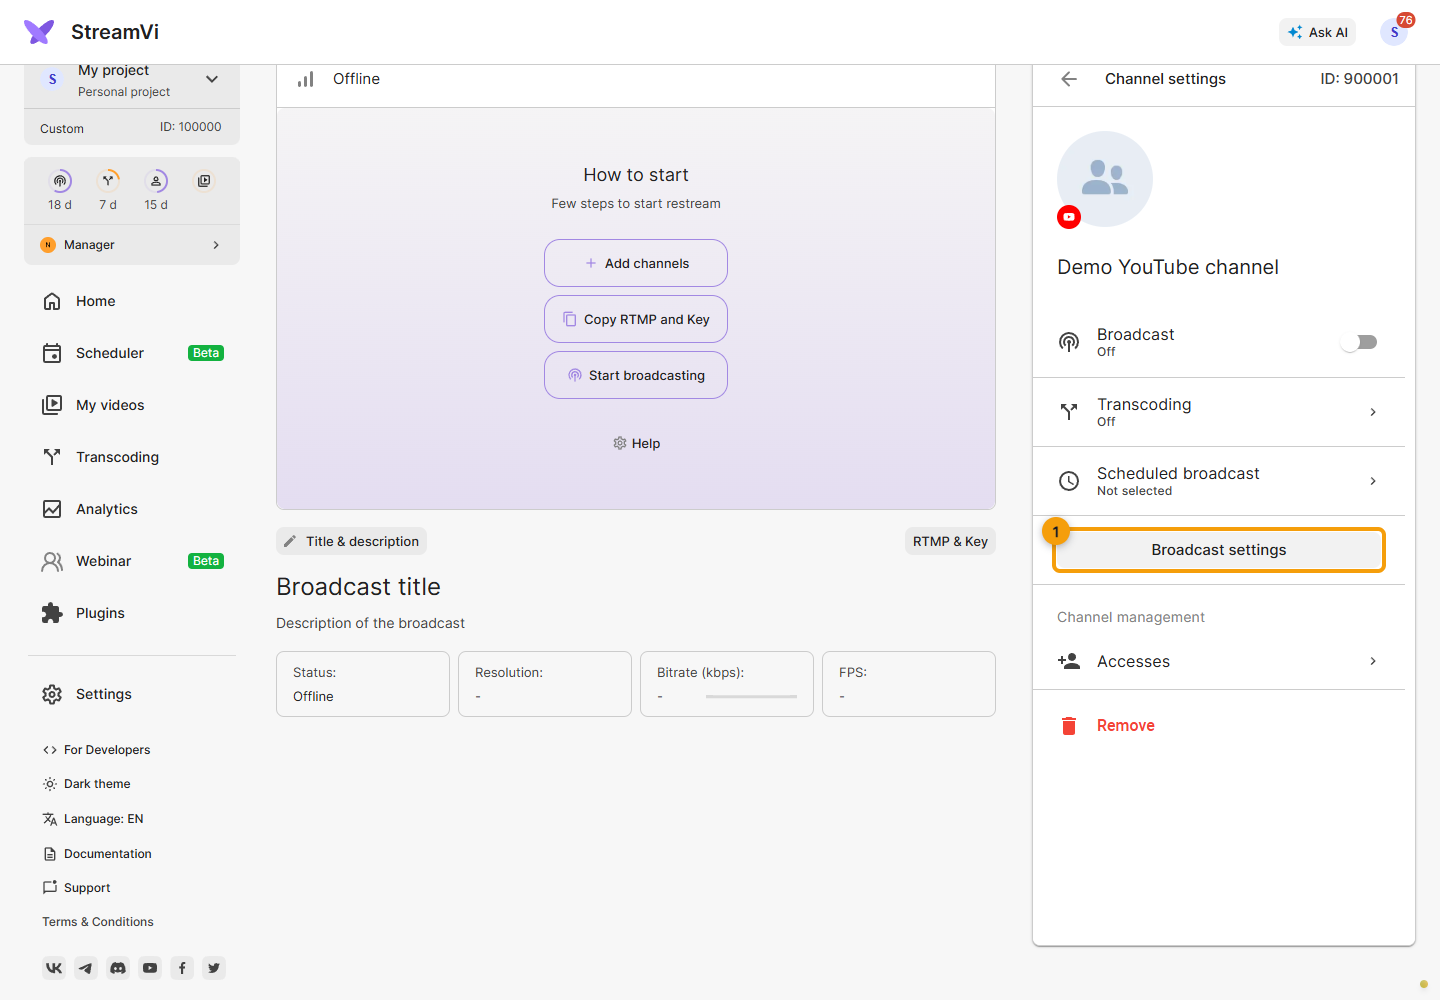The image size is (1440, 1000).
Task: Click the broadcast days icon showing 18 d
Action: (x=60, y=181)
